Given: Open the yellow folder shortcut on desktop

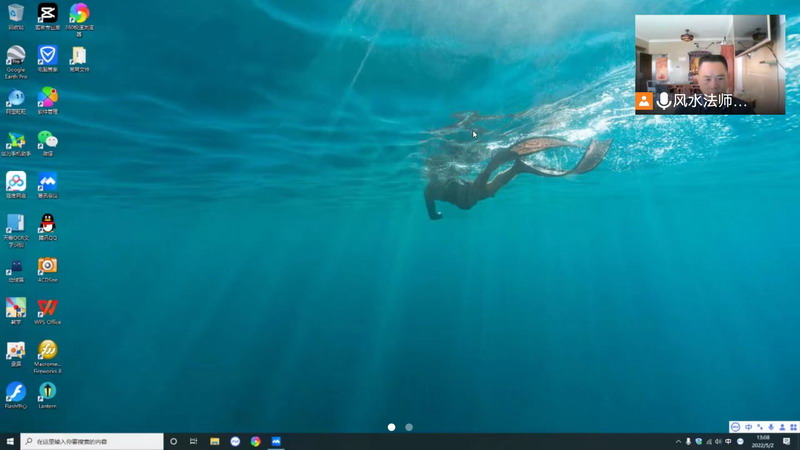Looking at the screenshot, I should (79, 59).
